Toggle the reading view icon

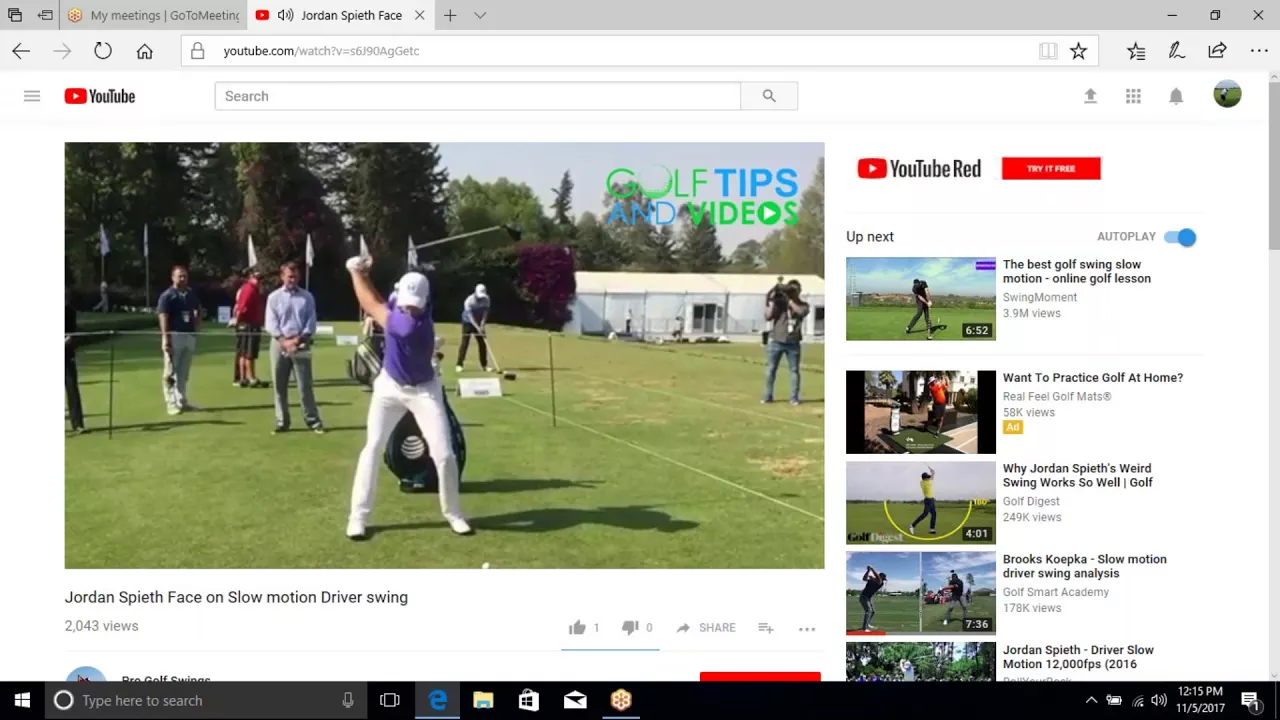[1048, 51]
